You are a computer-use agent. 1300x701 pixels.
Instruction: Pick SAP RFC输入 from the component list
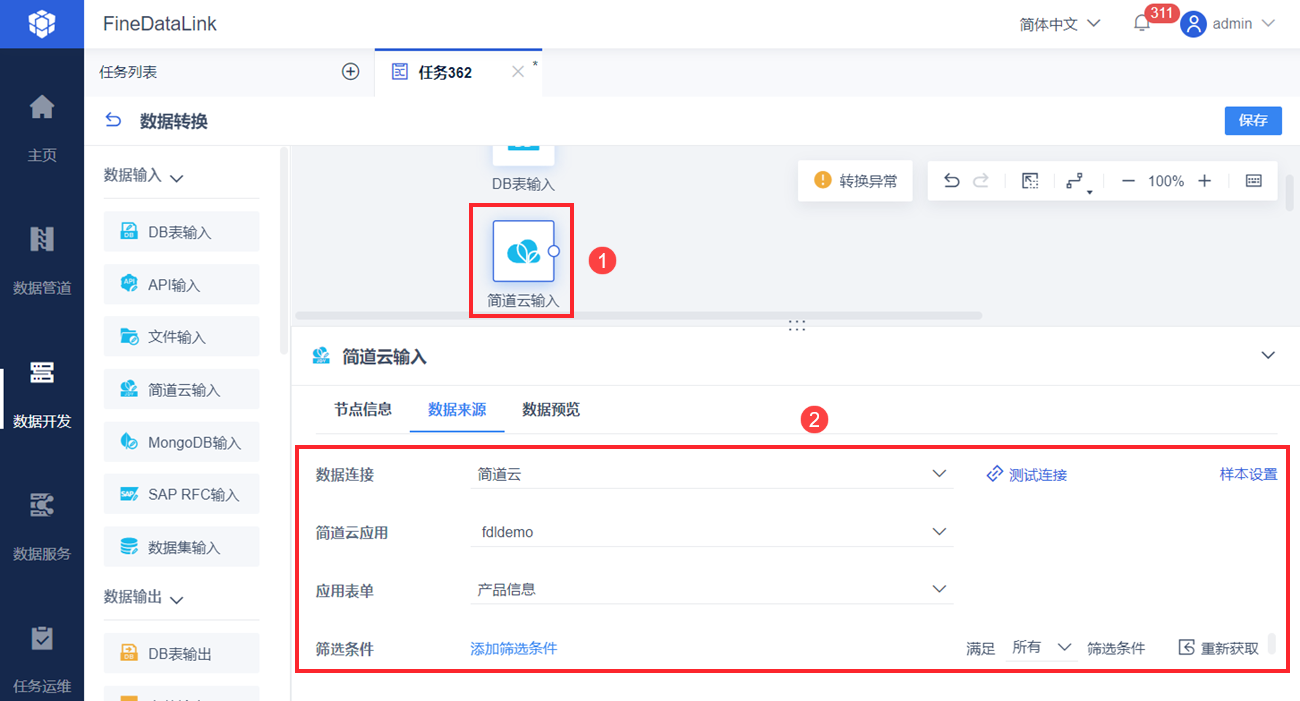181,494
